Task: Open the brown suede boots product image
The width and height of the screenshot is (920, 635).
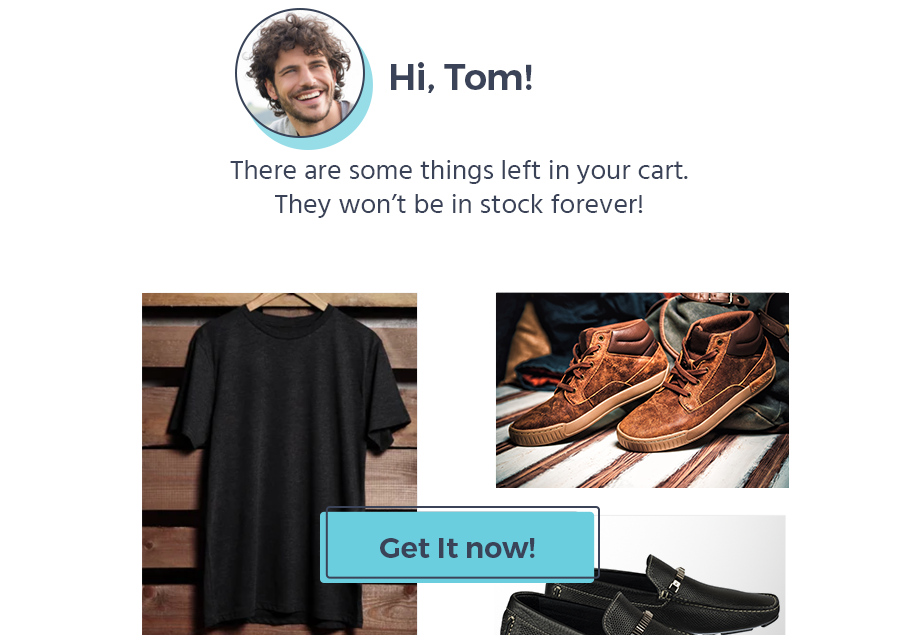Action: pyautogui.click(x=642, y=390)
